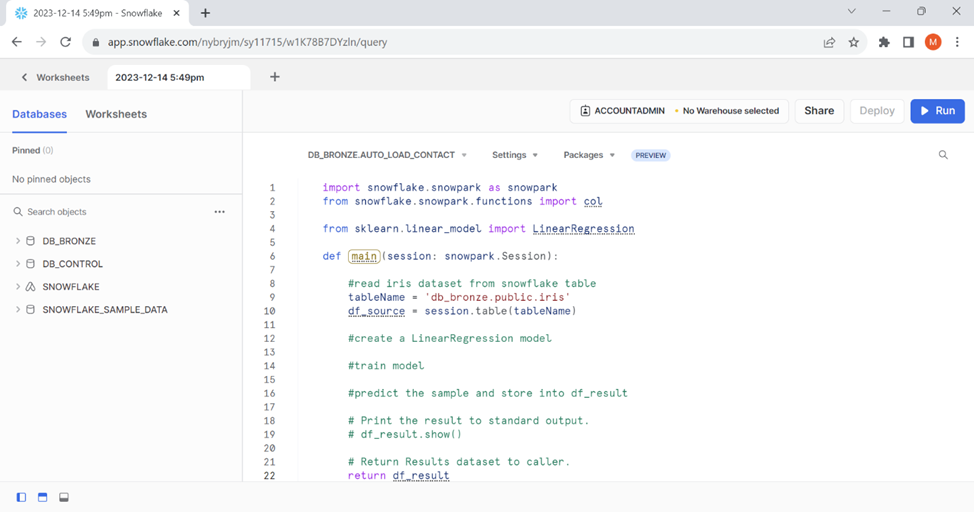The height and width of the screenshot is (512, 974).
Task: Open the browser side panel icon
Action: [908, 42]
